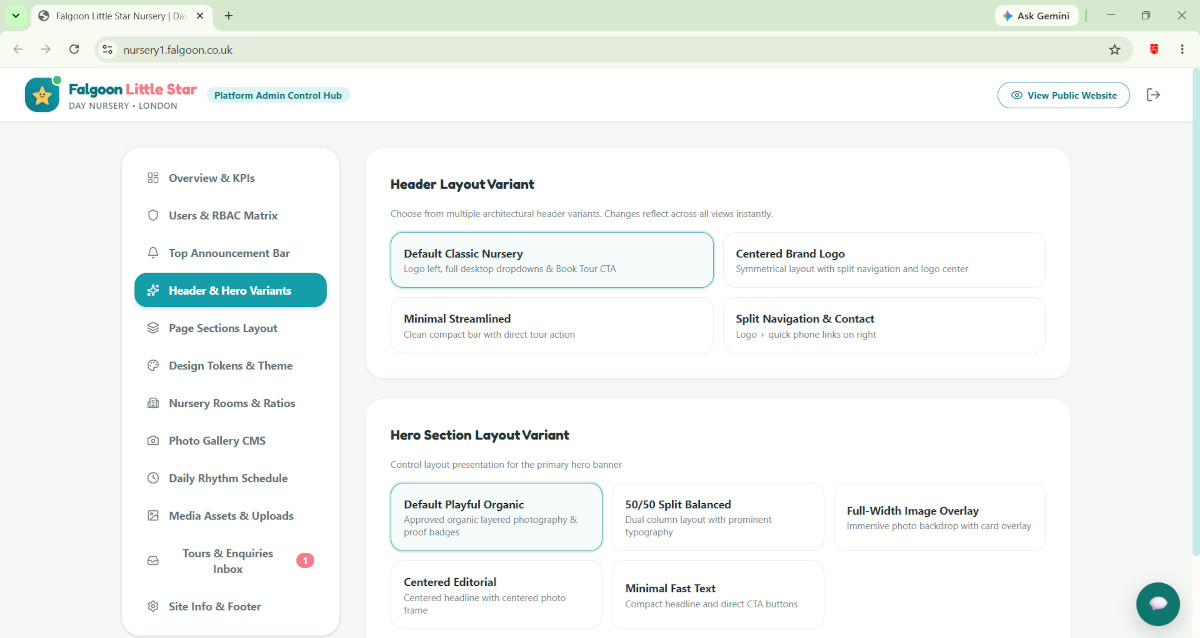Open the tab search dropdown arrow
The height and width of the screenshot is (638, 1200).
(x=15, y=16)
